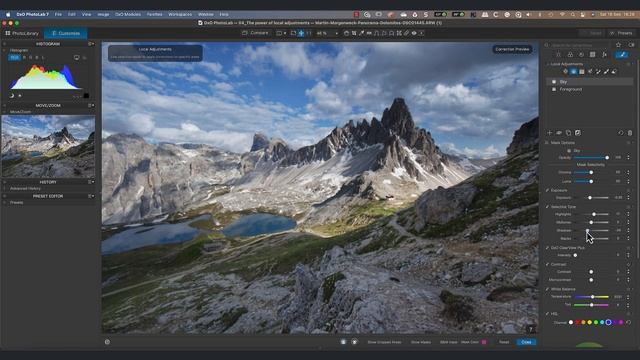Click Reset in the bottom bar
The height and width of the screenshot is (360, 640).
click(x=504, y=342)
